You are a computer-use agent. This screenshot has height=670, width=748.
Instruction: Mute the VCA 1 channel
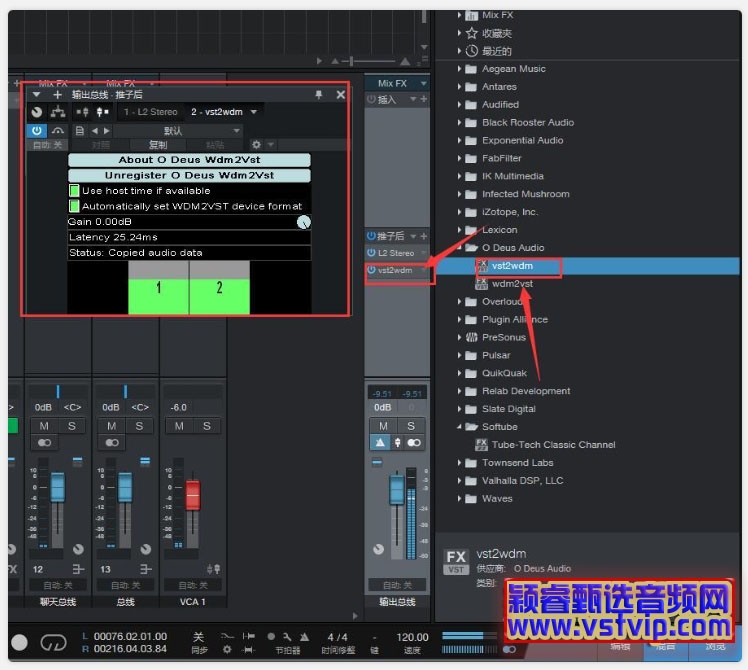179,426
